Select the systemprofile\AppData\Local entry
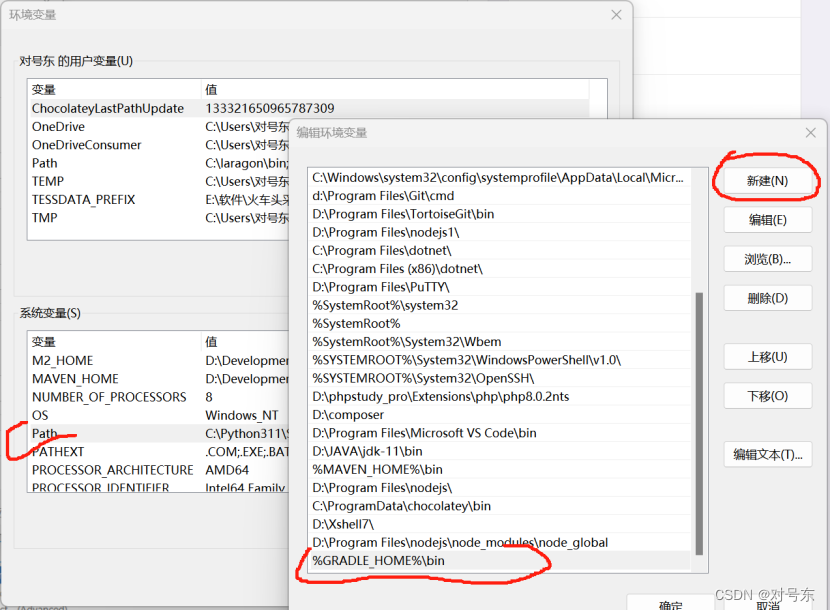Viewport: 830px width, 611px height. pyautogui.click(x=499, y=178)
